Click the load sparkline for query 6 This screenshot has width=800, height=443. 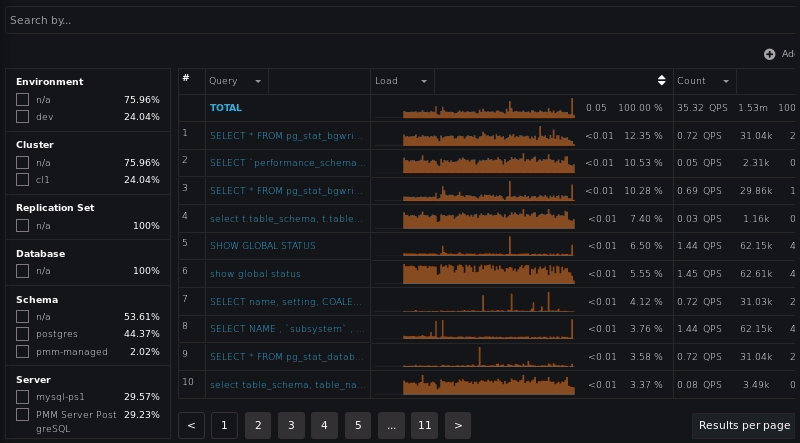pyautogui.click(x=488, y=273)
